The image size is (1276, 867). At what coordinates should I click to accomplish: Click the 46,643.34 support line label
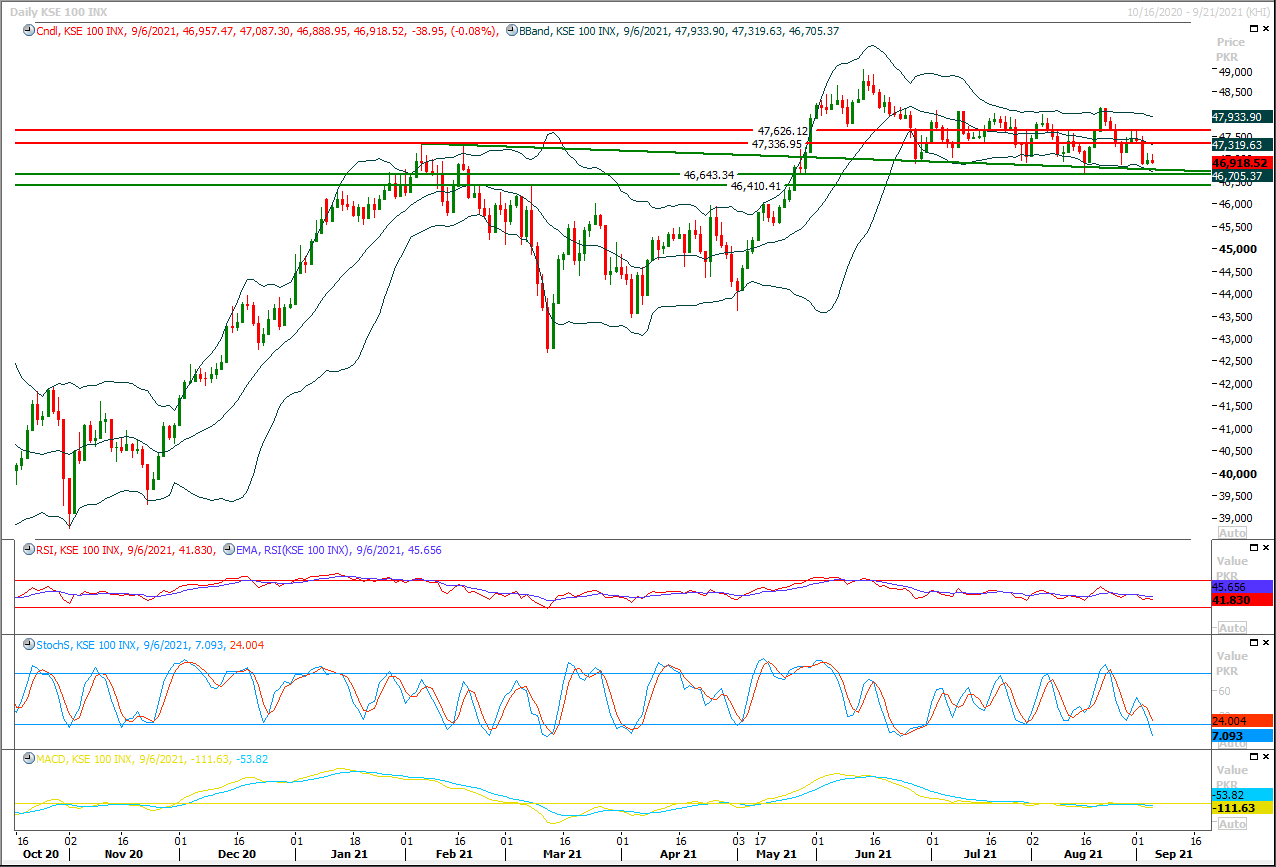(x=709, y=175)
